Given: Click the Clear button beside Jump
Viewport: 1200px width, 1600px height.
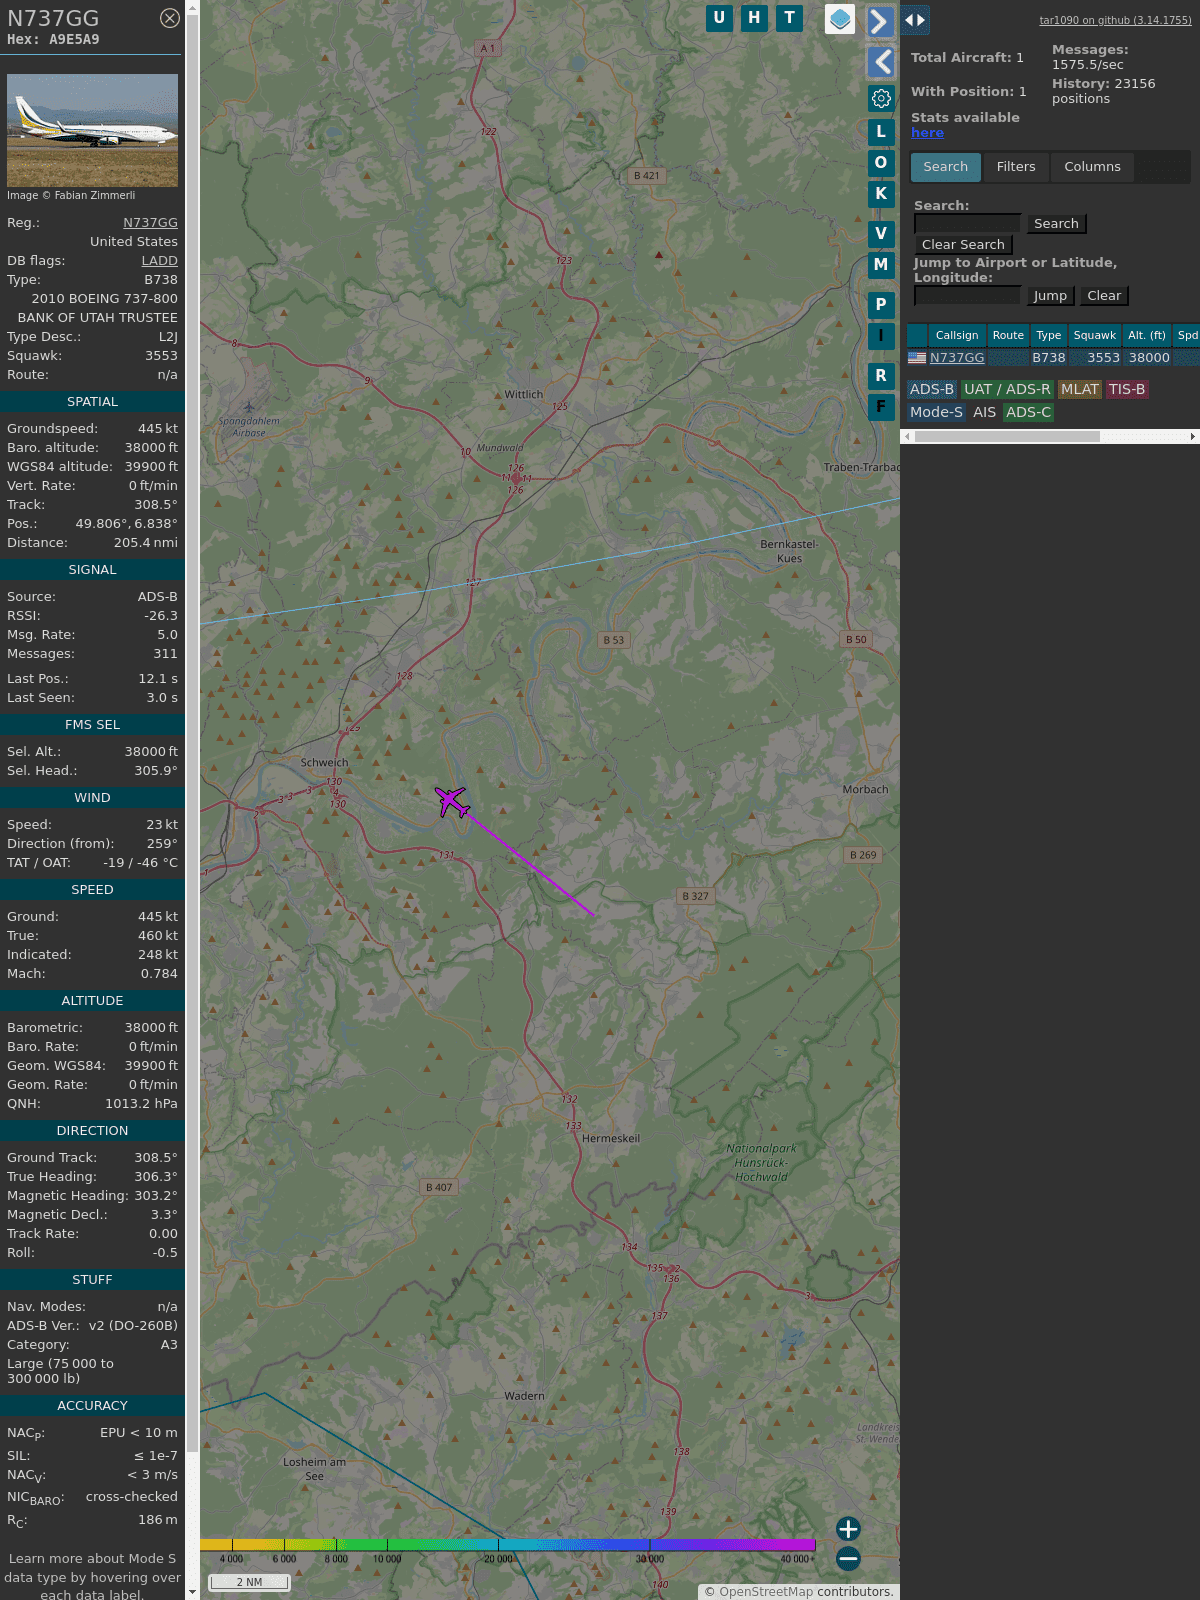Looking at the screenshot, I should tap(1104, 296).
